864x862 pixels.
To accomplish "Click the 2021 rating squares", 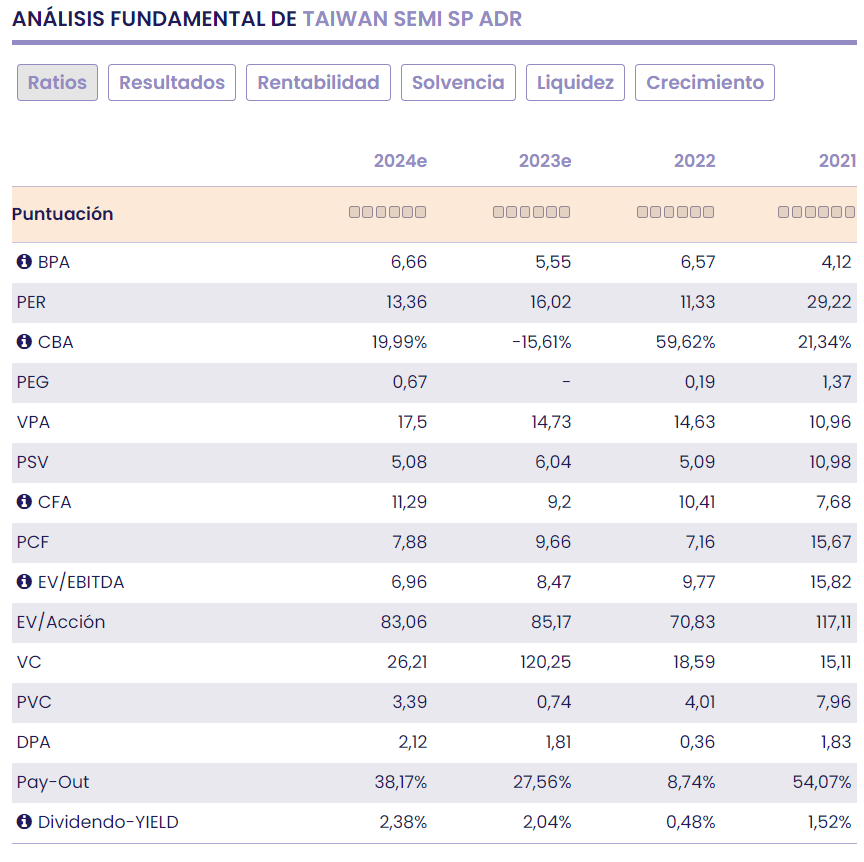I will pyautogui.click(x=816, y=212).
